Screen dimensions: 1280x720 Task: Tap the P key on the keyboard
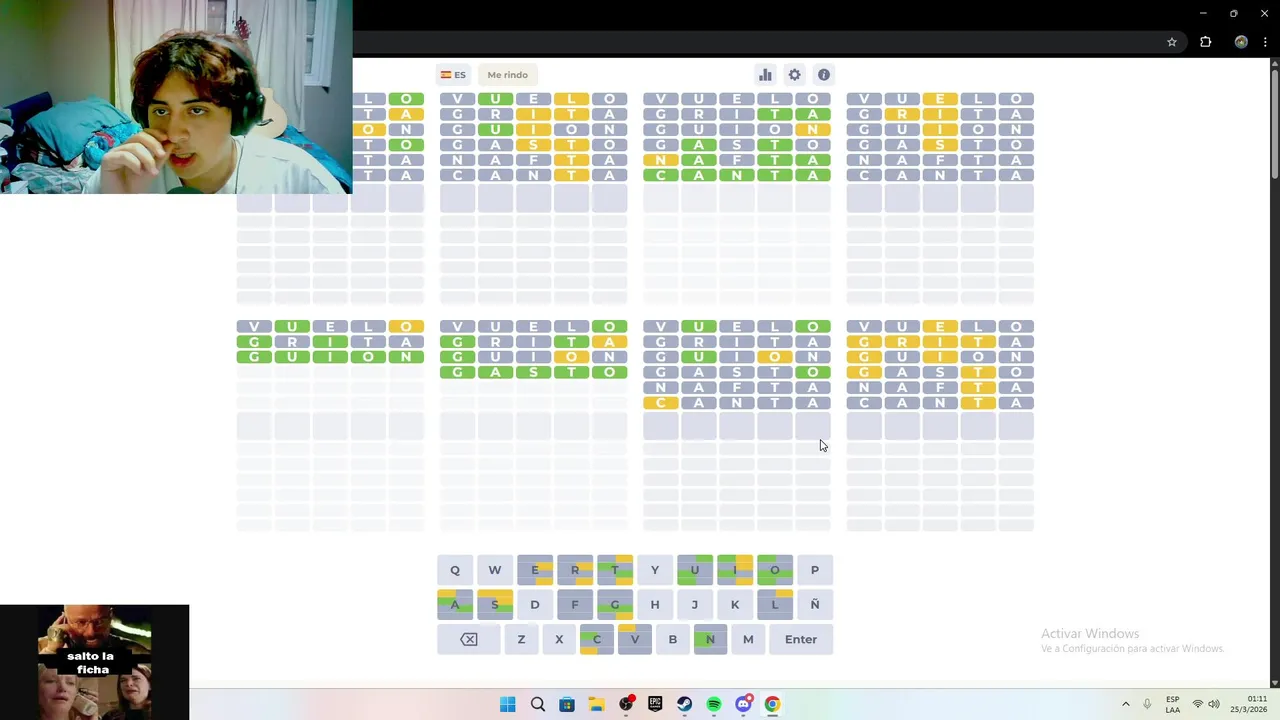coord(815,570)
